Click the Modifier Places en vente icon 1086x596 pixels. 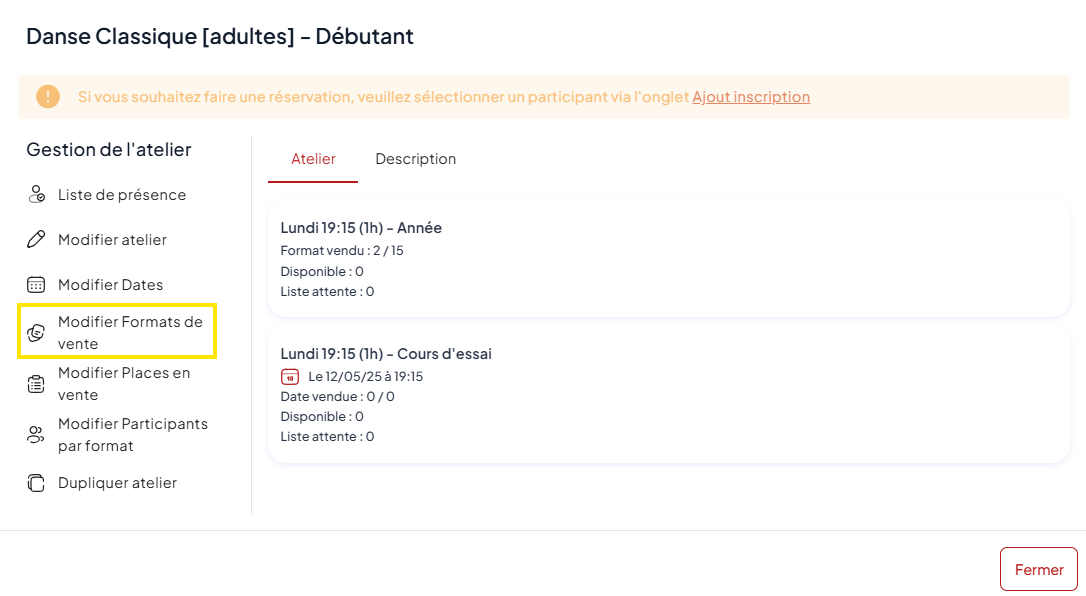tap(37, 384)
